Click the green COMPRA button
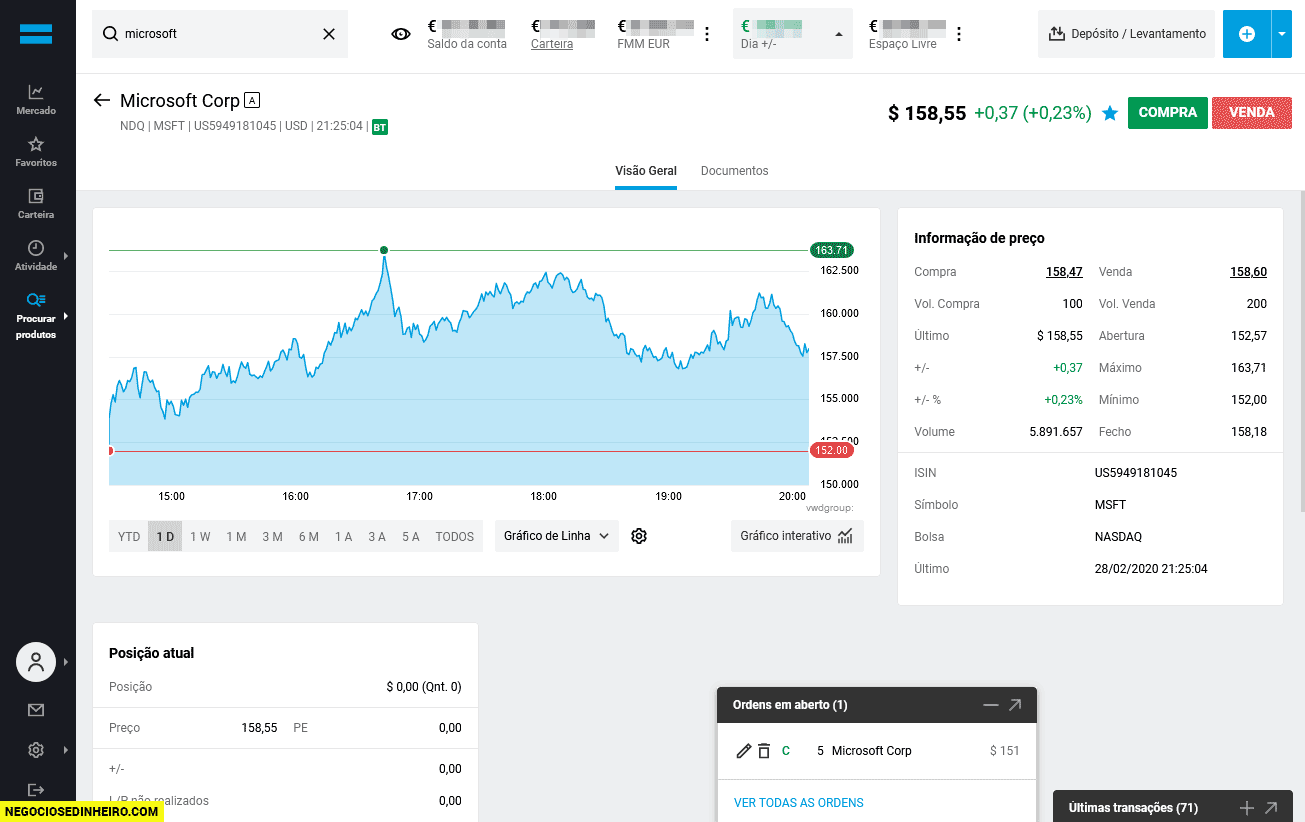1305x822 pixels. (x=1167, y=113)
